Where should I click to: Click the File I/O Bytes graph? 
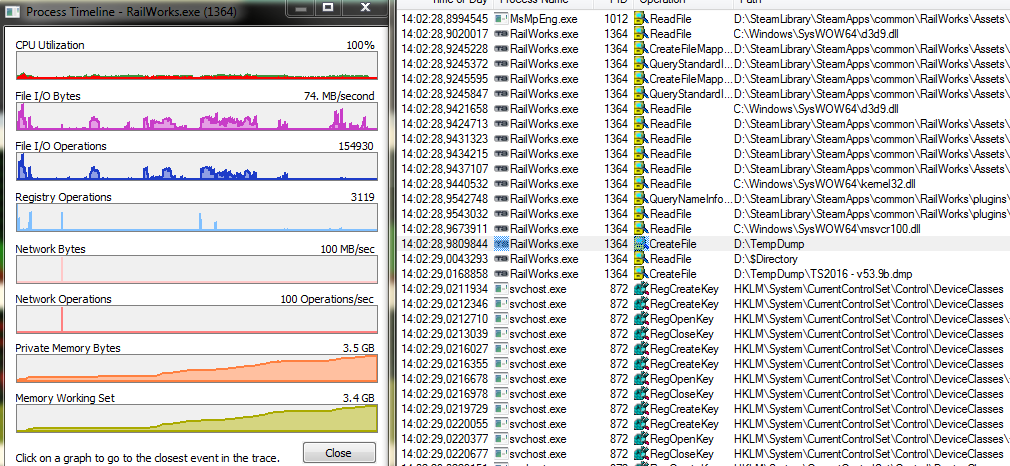pyautogui.click(x=196, y=117)
